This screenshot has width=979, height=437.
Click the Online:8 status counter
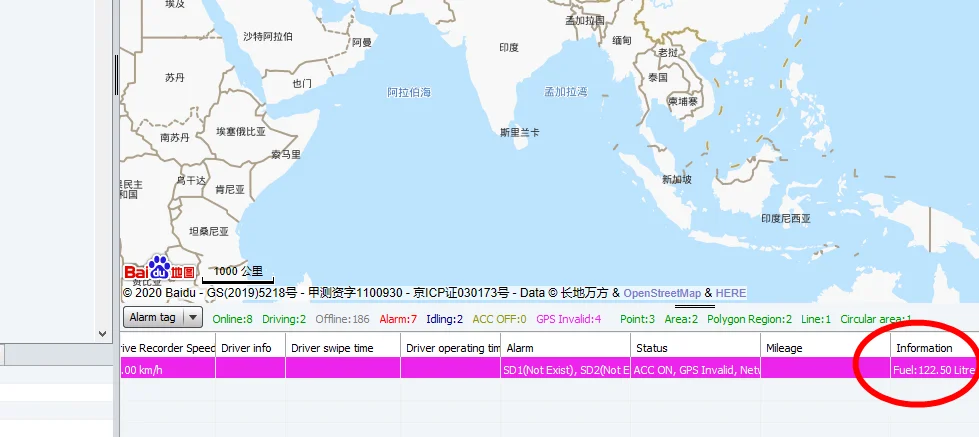(232, 319)
